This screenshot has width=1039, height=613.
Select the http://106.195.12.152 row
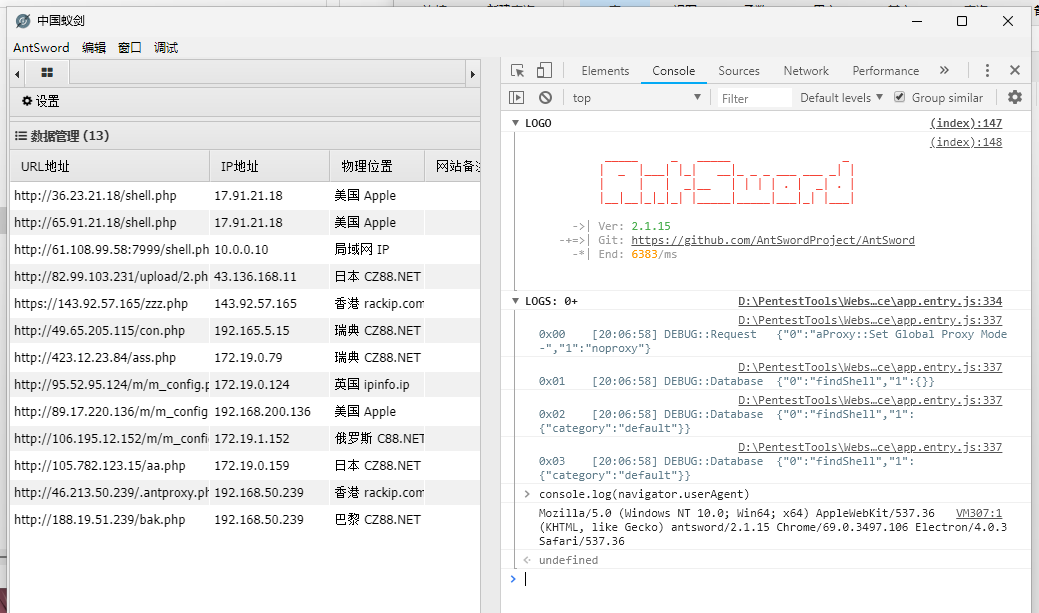point(245,439)
